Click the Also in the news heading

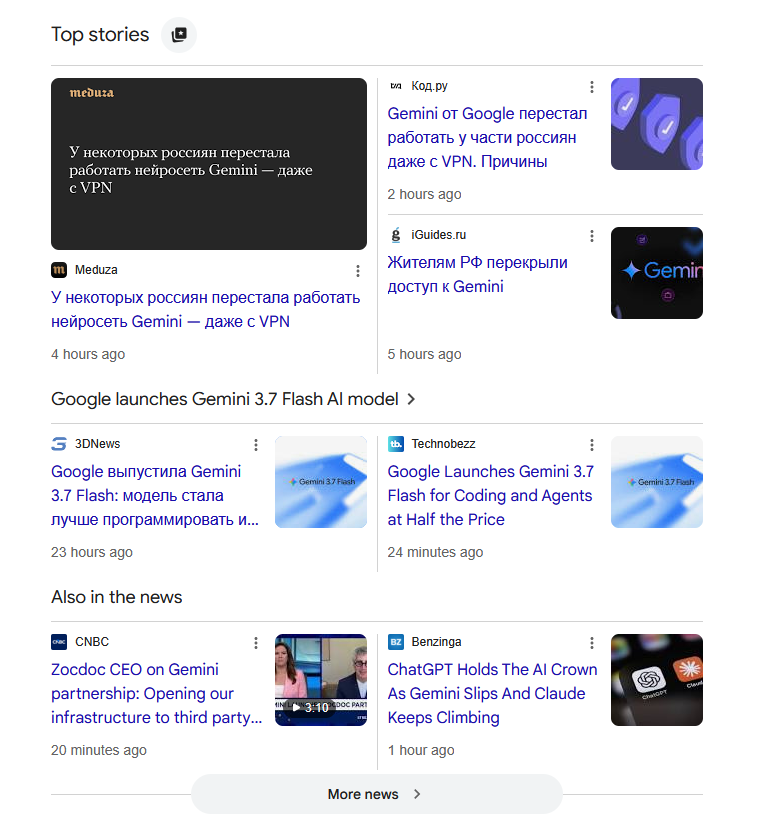[x=116, y=597]
